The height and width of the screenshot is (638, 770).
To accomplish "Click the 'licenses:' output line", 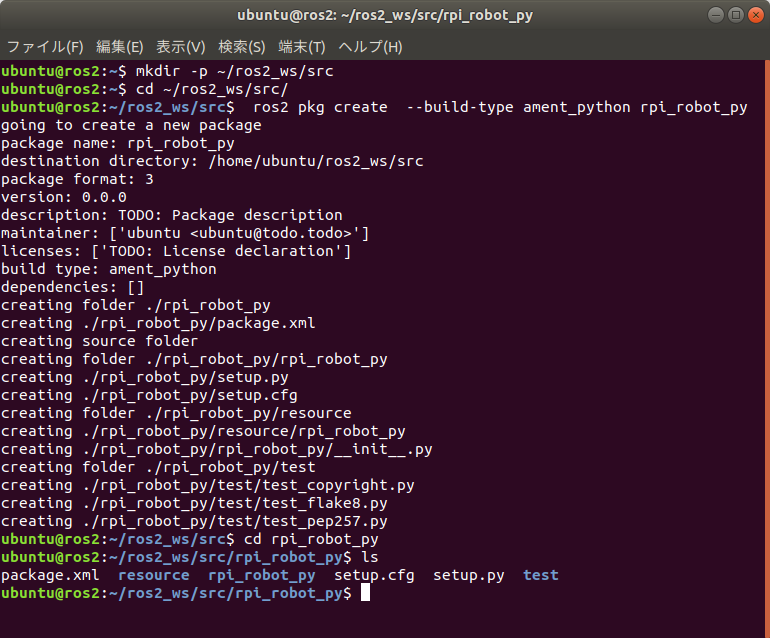I will 176,251.
